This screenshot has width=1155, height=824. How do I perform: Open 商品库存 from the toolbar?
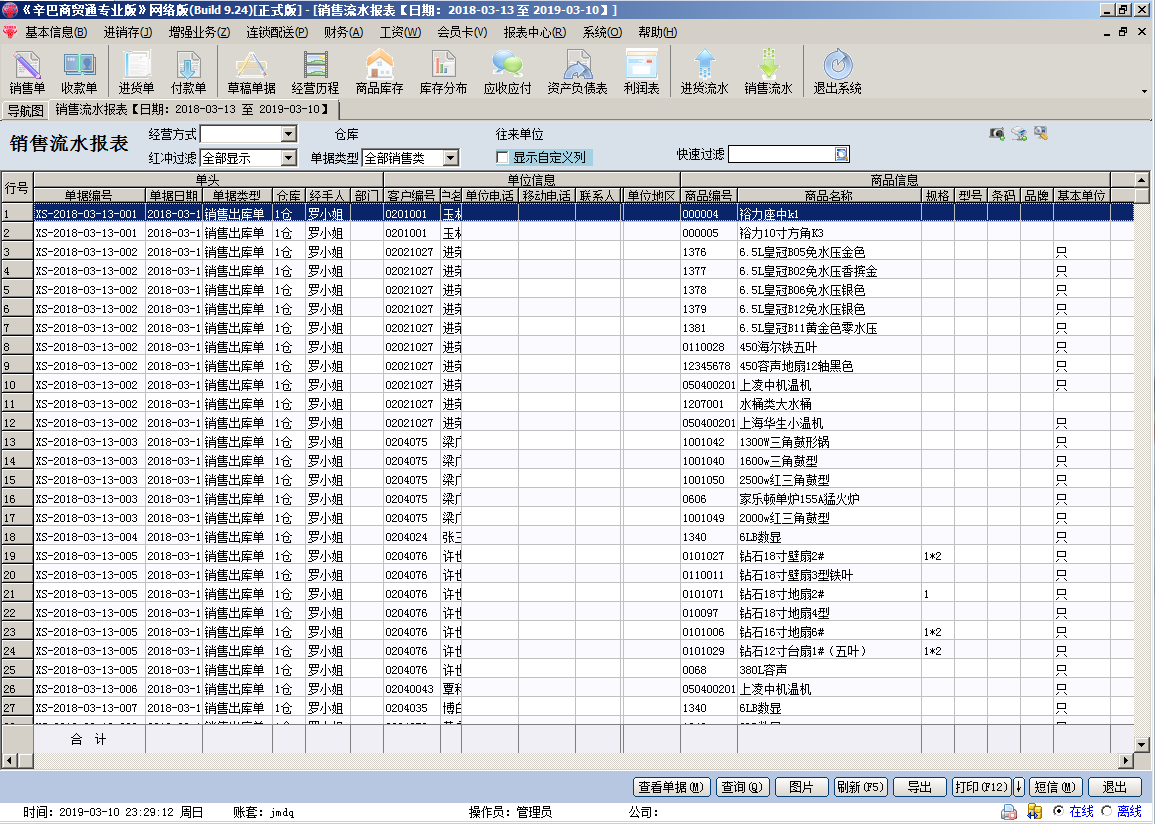(x=379, y=73)
